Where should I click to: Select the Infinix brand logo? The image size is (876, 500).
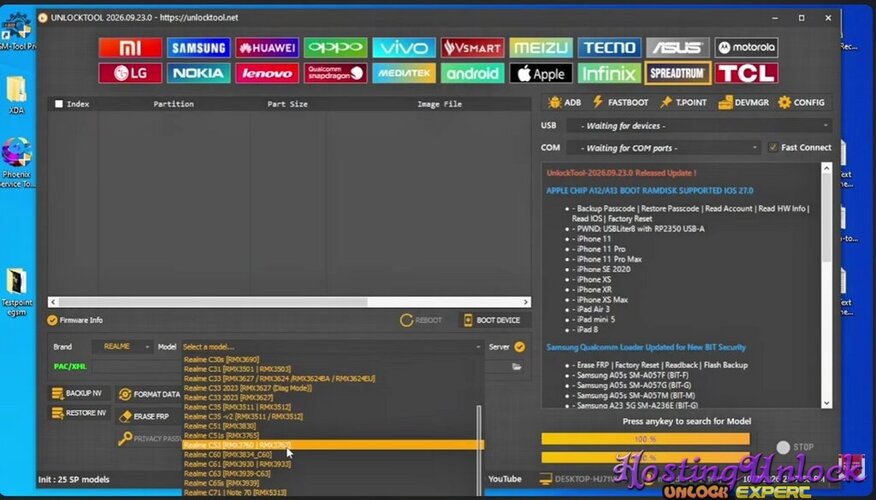pyautogui.click(x=609, y=73)
